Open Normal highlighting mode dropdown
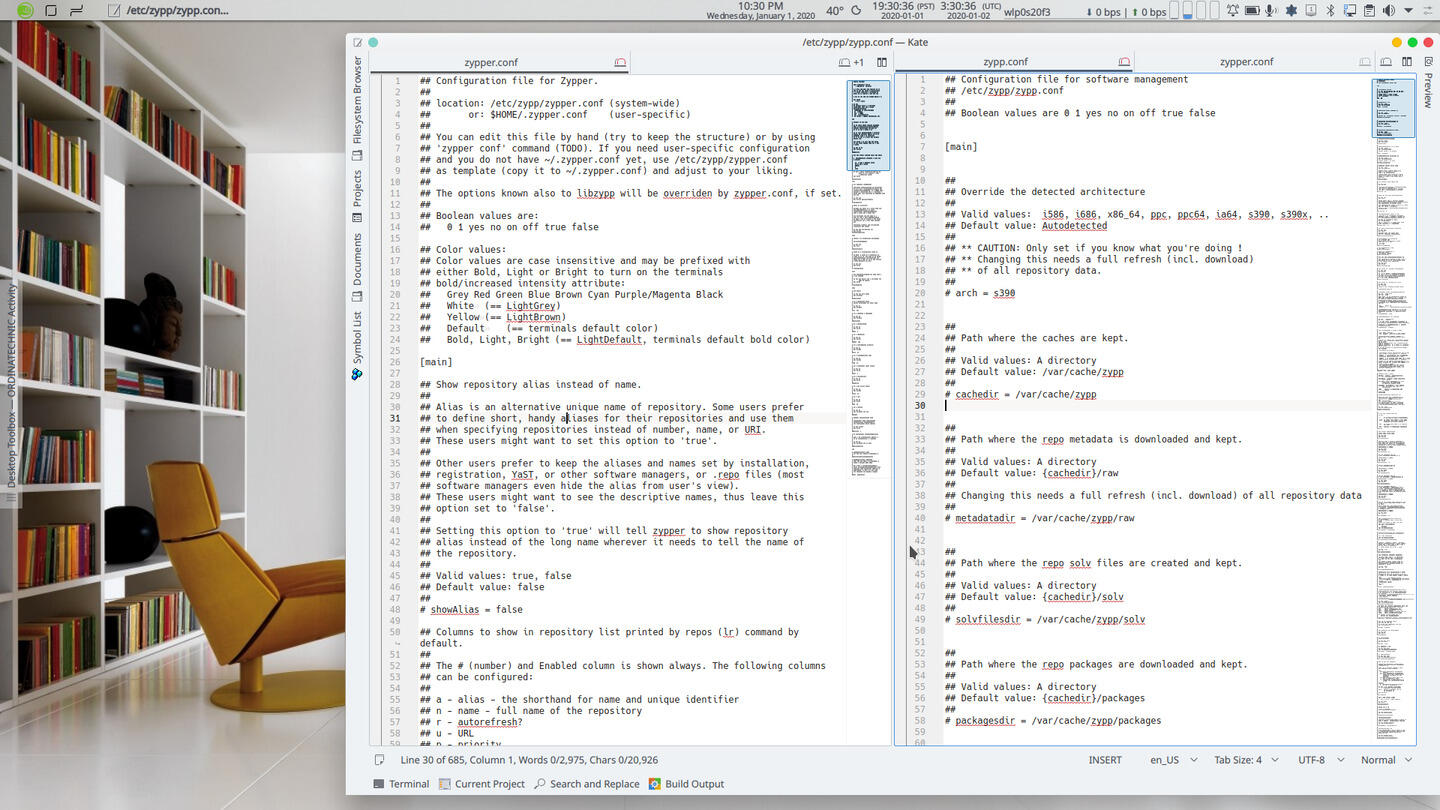 tap(1385, 760)
